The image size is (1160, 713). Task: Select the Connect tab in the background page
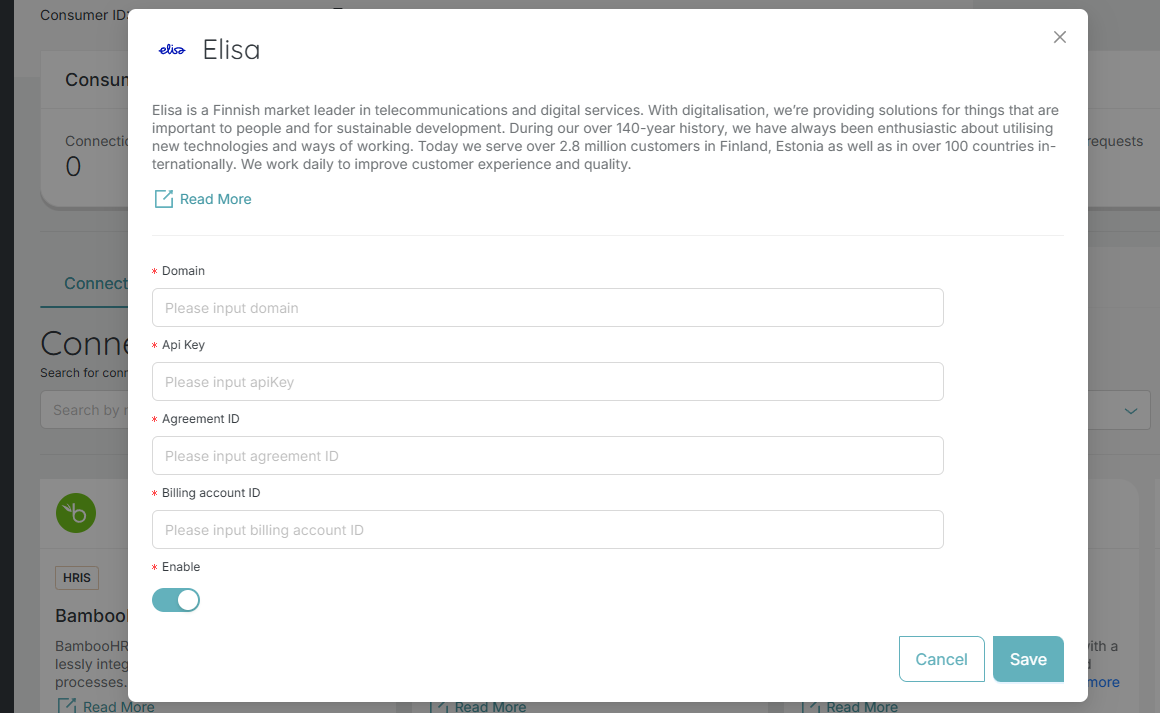point(96,283)
